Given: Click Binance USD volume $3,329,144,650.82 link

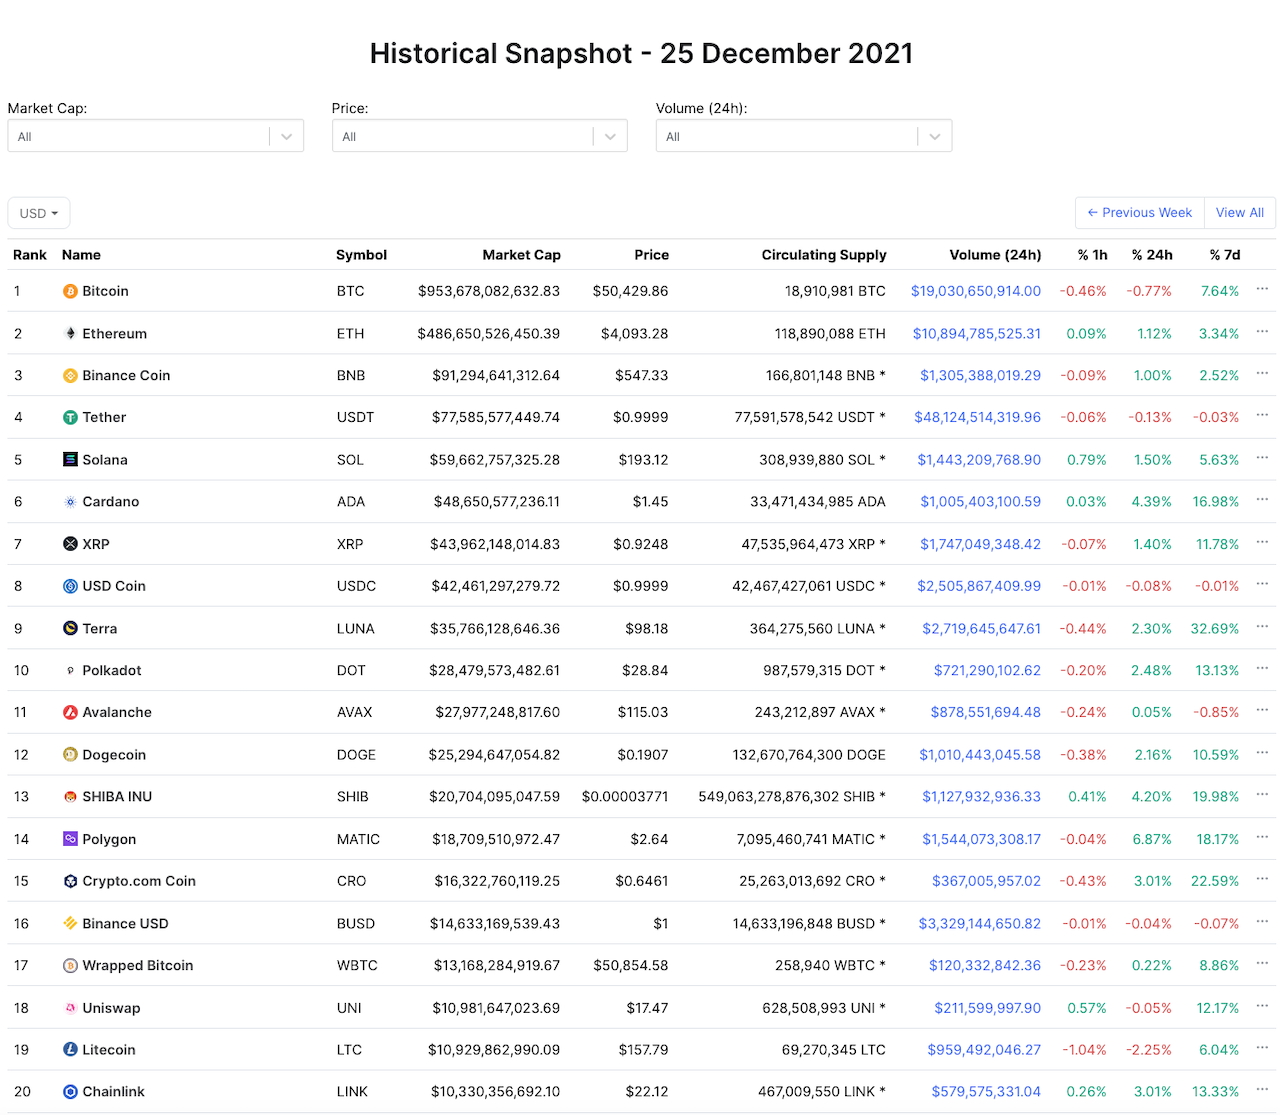Looking at the screenshot, I should click(980, 923).
